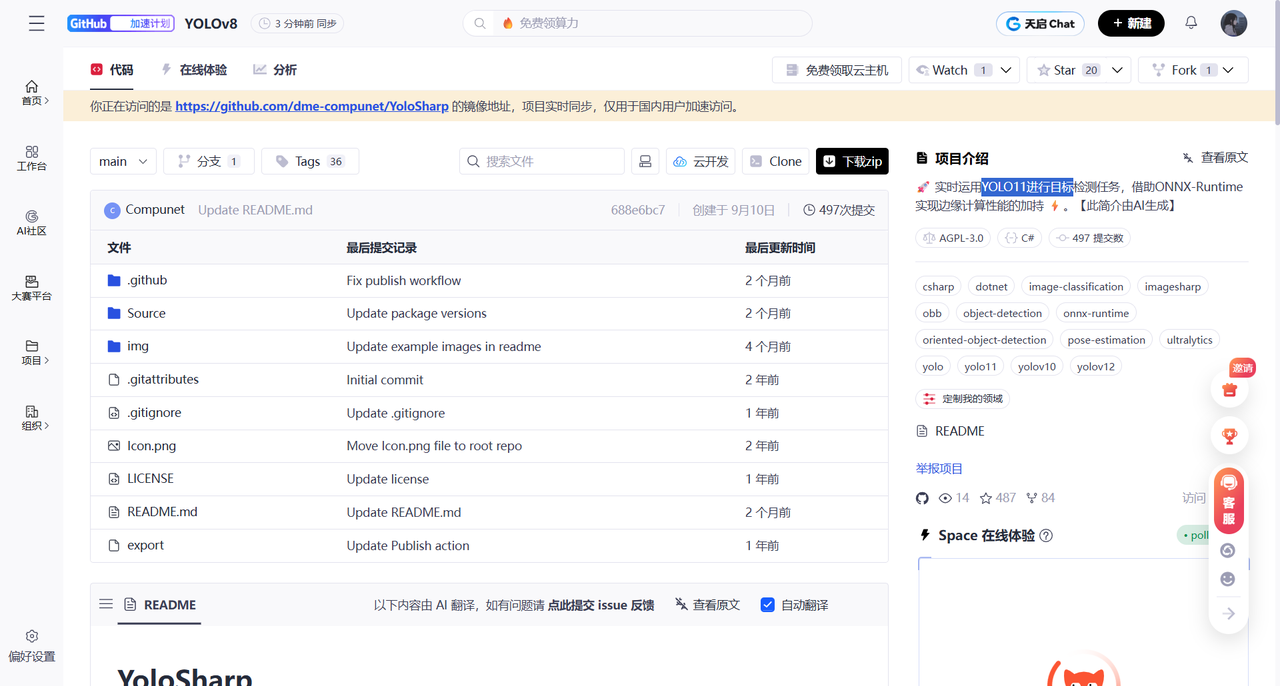This screenshot has width=1280, height=686.
Task: Click the 下载zip button
Action: tap(852, 161)
